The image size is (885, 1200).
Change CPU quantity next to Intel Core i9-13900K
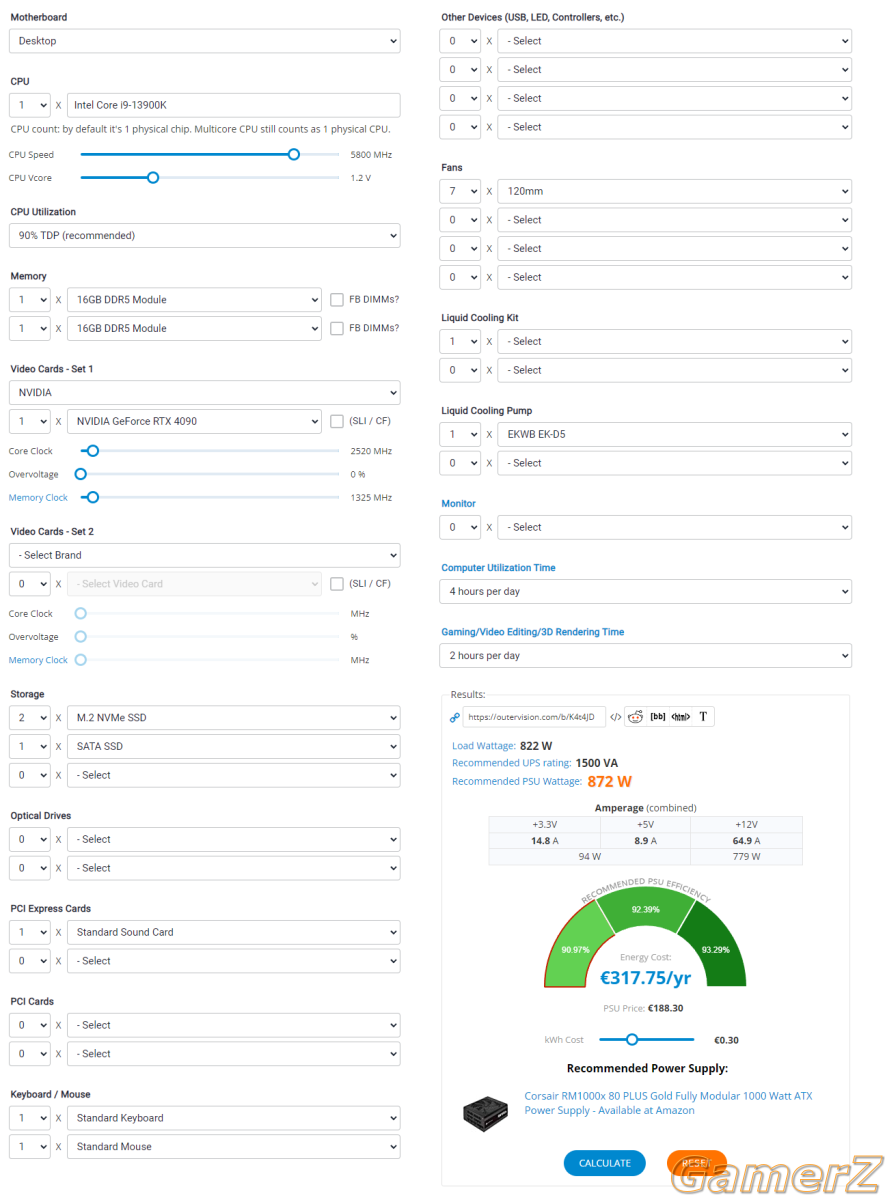pos(29,105)
